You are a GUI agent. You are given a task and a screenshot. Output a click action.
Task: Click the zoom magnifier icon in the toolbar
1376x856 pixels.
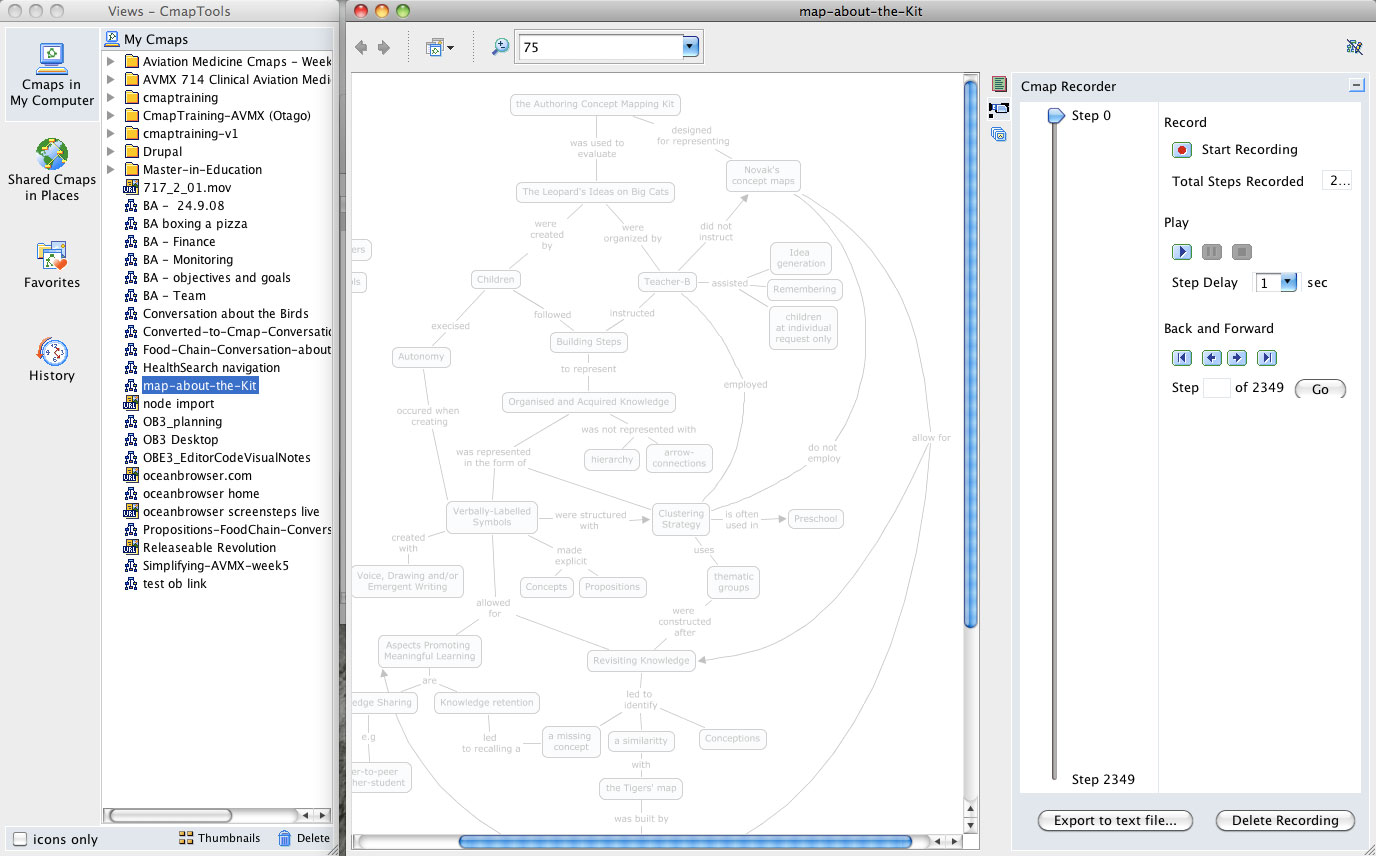coord(499,46)
